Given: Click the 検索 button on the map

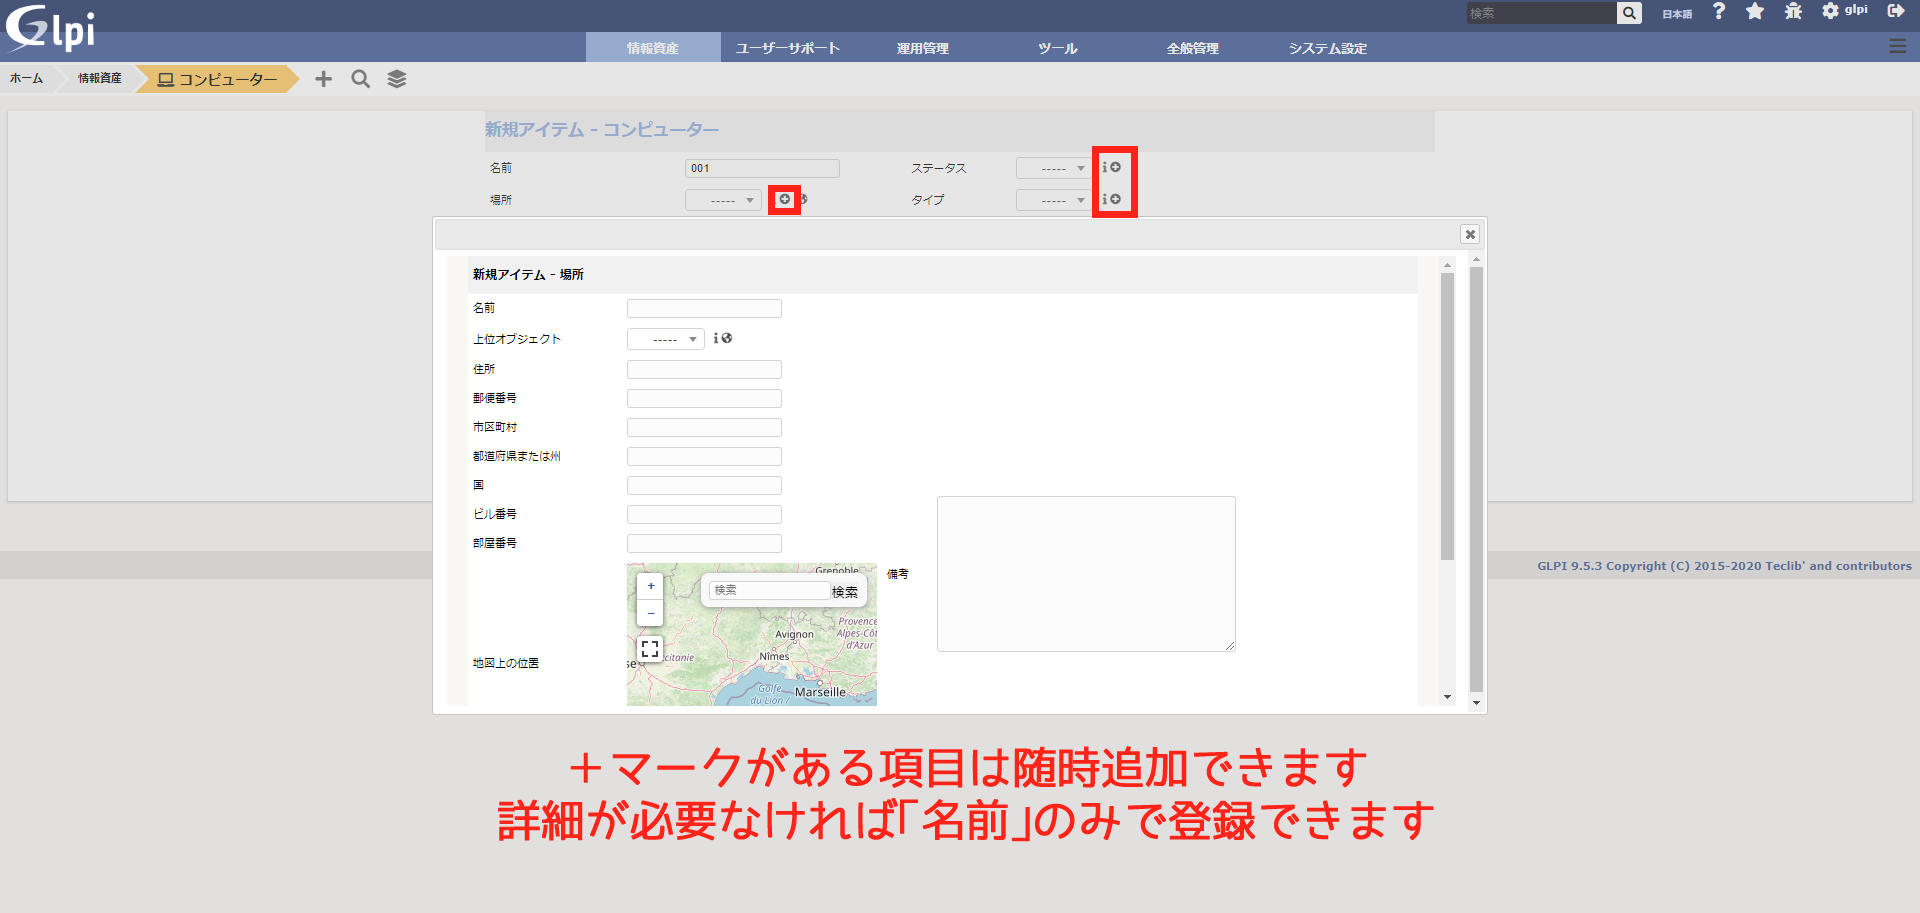Looking at the screenshot, I should [845, 592].
